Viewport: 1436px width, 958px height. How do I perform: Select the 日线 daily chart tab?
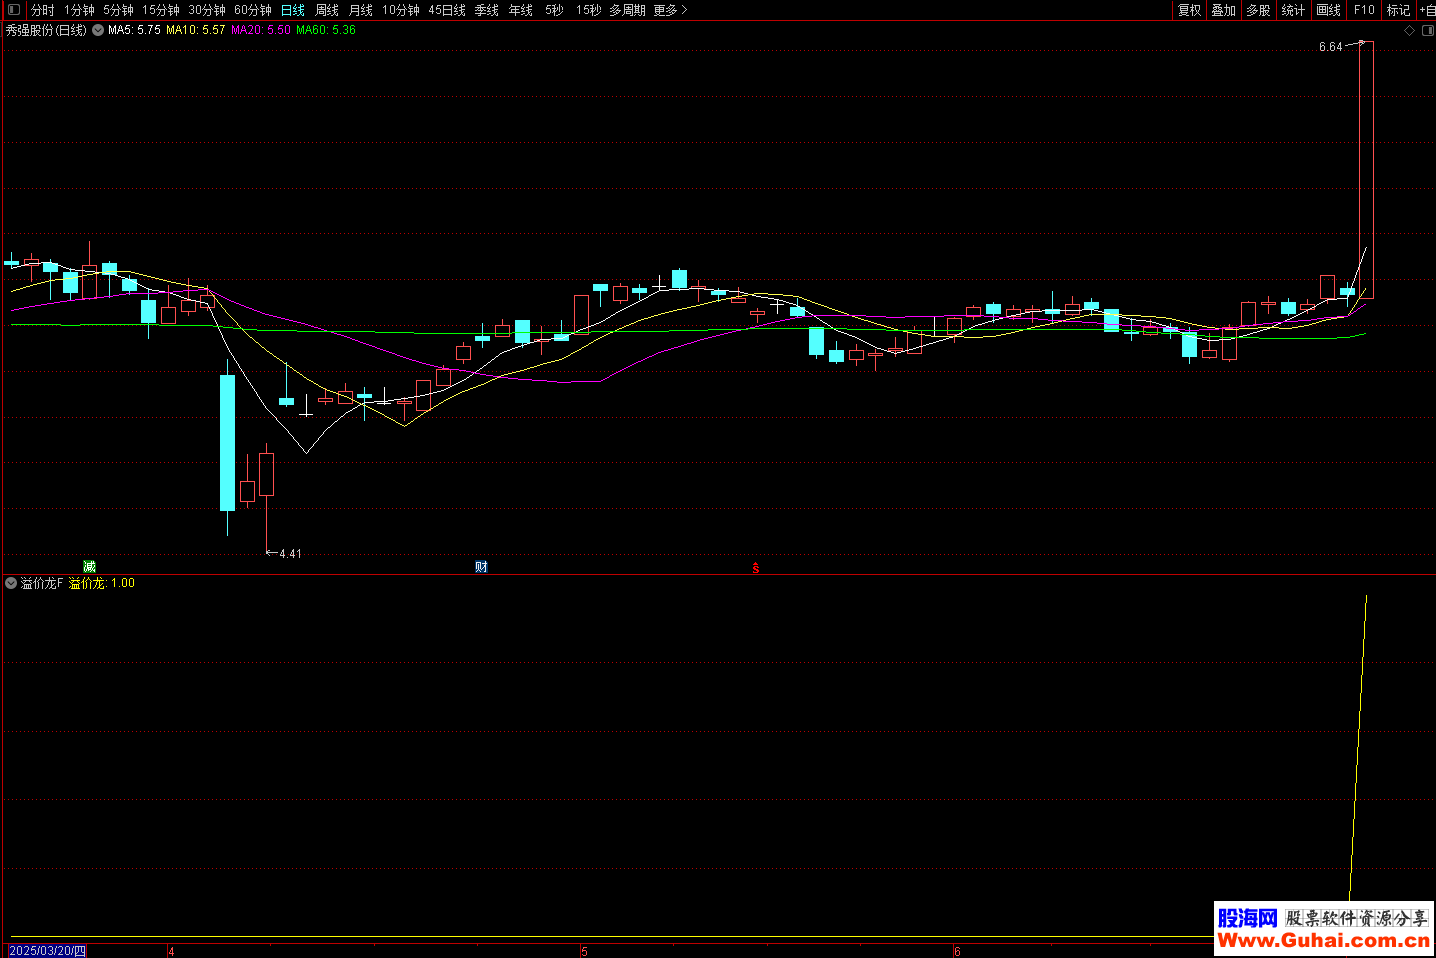click(x=293, y=10)
